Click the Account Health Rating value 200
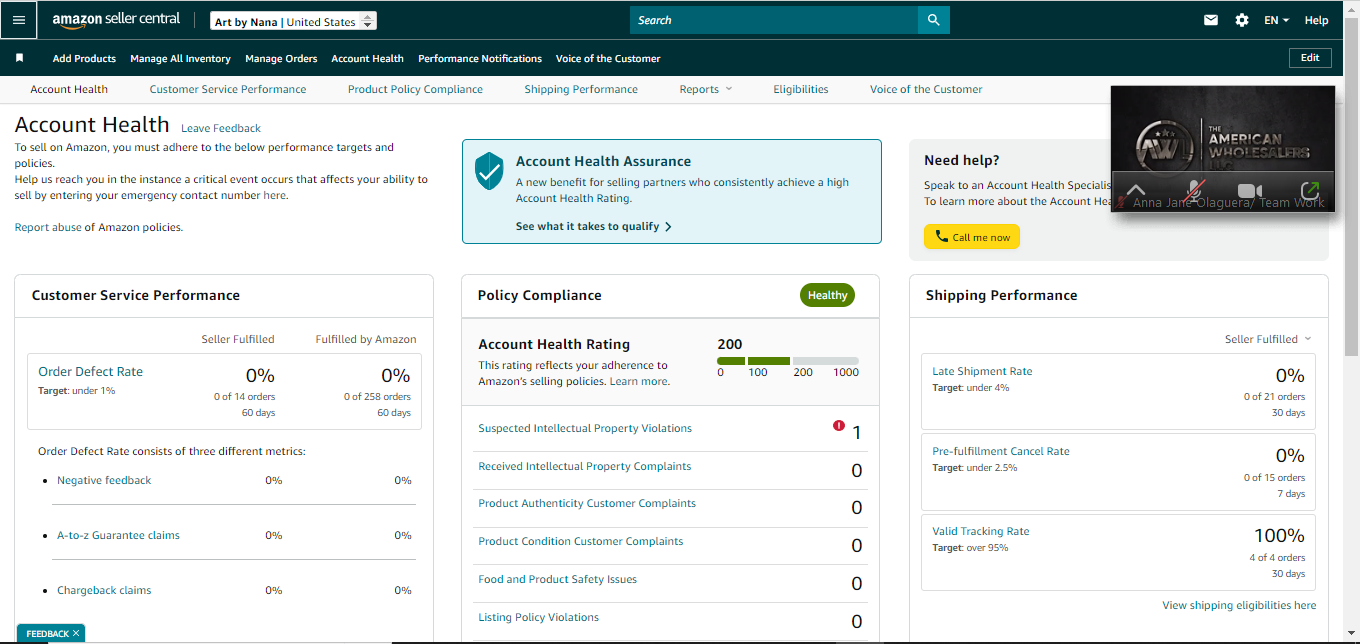The image size is (1360, 644). click(730, 344)
